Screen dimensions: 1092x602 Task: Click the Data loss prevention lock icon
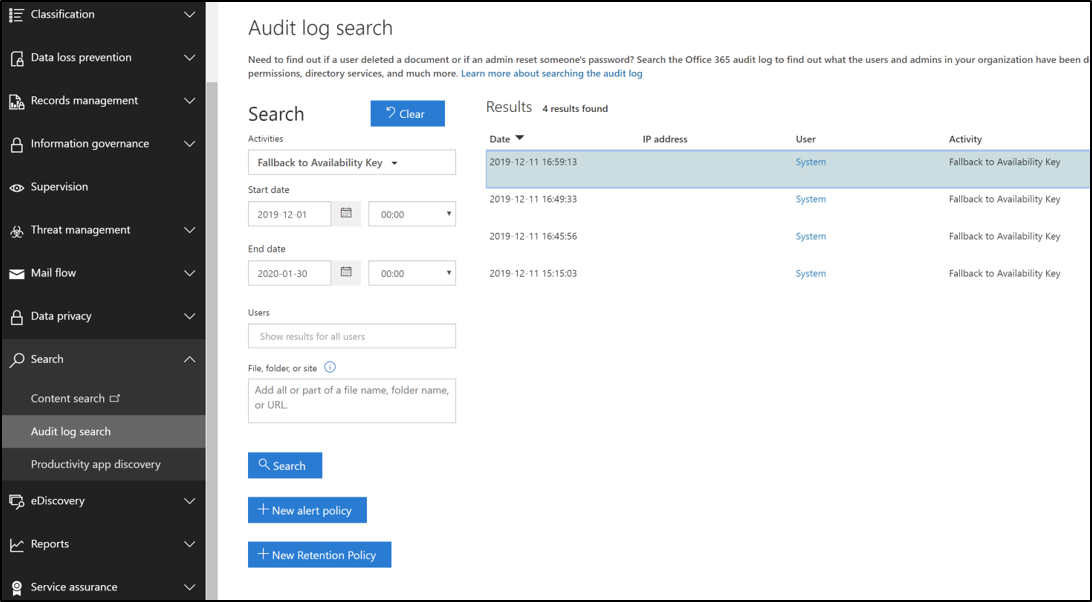(x=16, y=59)
